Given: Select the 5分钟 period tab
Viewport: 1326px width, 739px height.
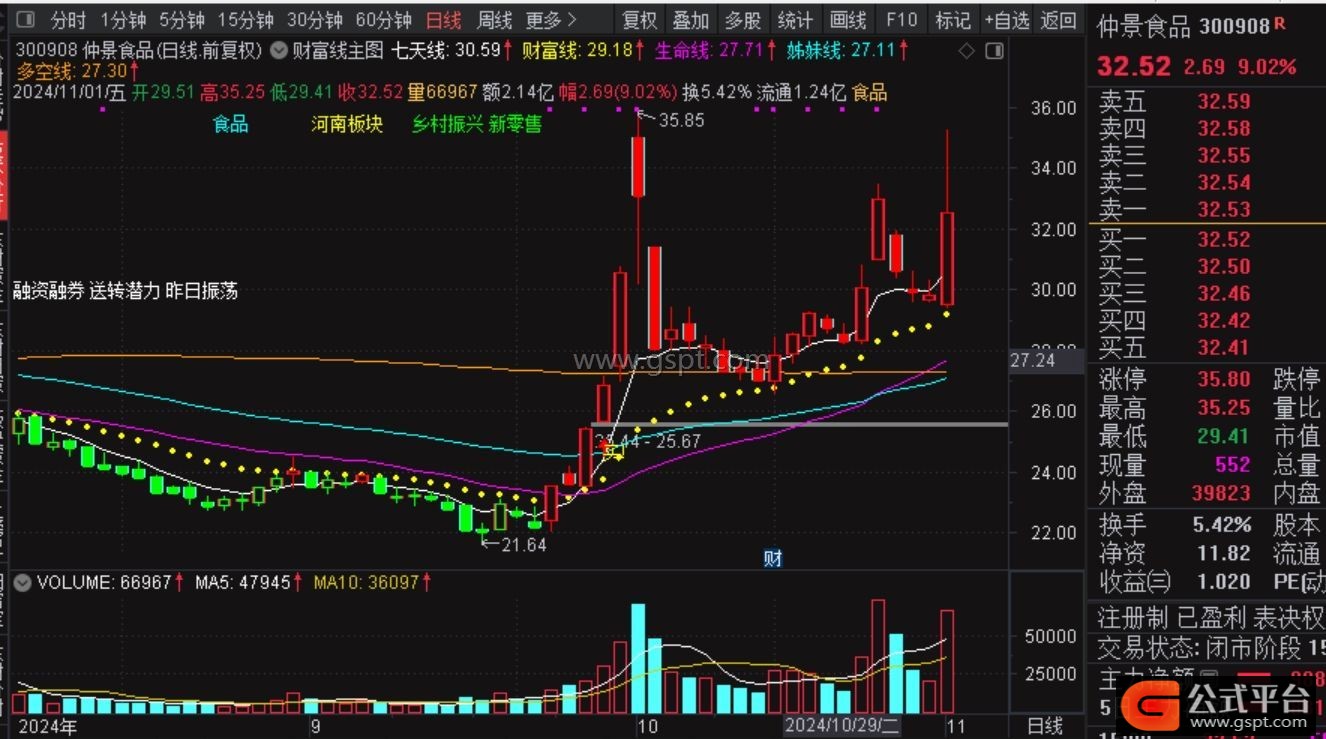Looking at the screenshot, I should [x=182, y=20].
